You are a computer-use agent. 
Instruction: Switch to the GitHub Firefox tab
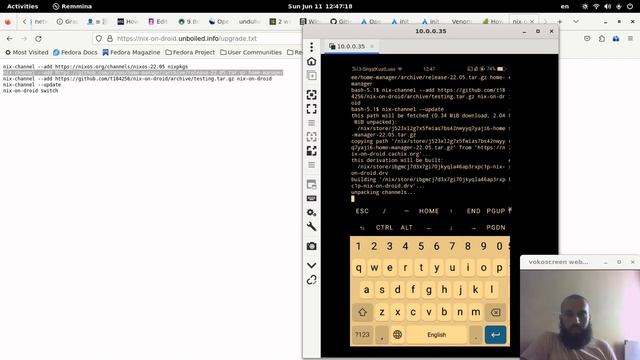(340, 22)
